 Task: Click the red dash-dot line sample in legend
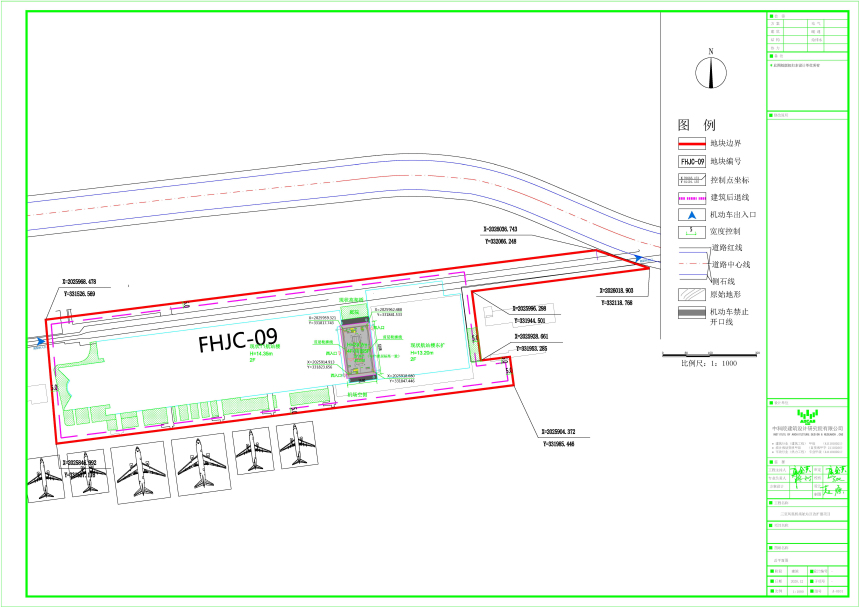click(695, 264)
